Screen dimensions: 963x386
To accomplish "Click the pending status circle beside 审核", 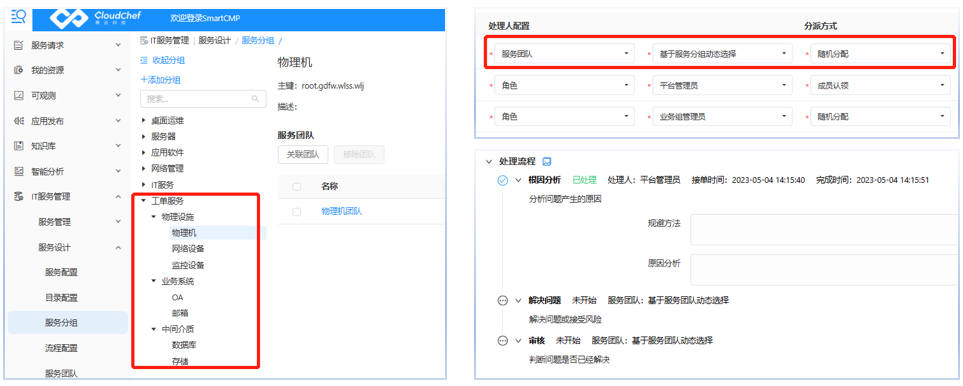I will pos(502,340).
